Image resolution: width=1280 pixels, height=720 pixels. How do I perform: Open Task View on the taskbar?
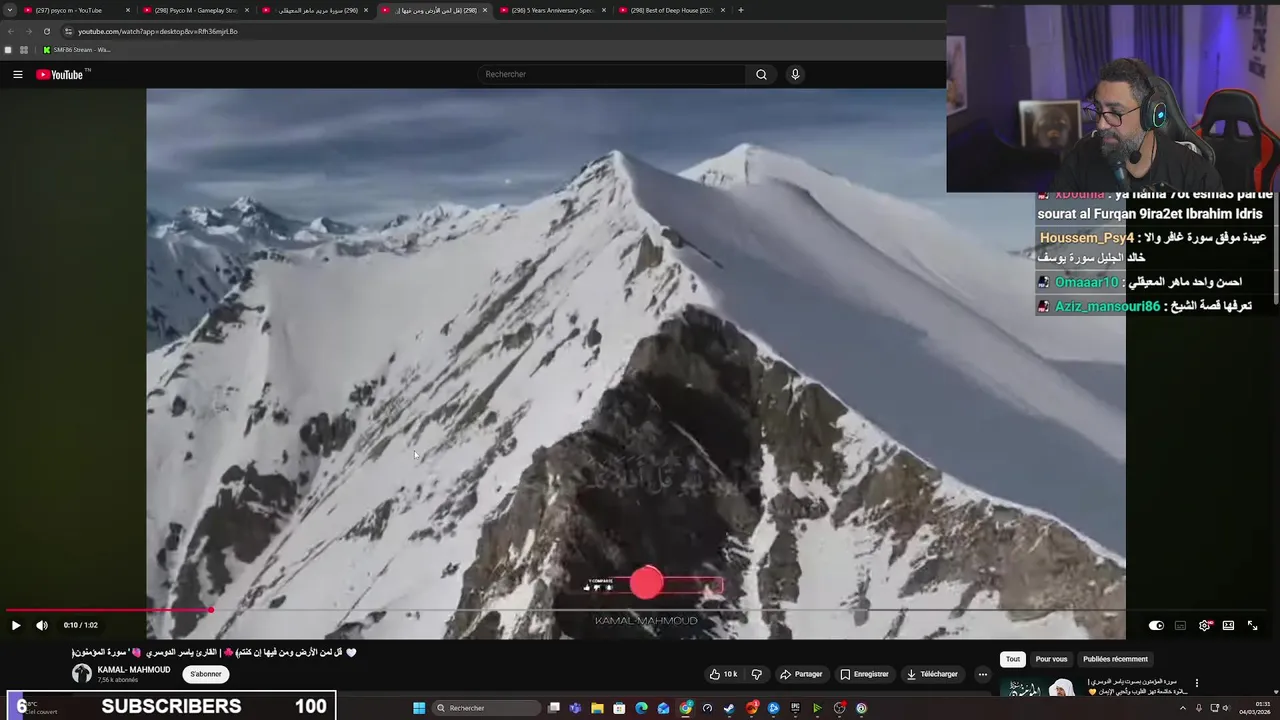pyautogui.click(x=553, y=708)
